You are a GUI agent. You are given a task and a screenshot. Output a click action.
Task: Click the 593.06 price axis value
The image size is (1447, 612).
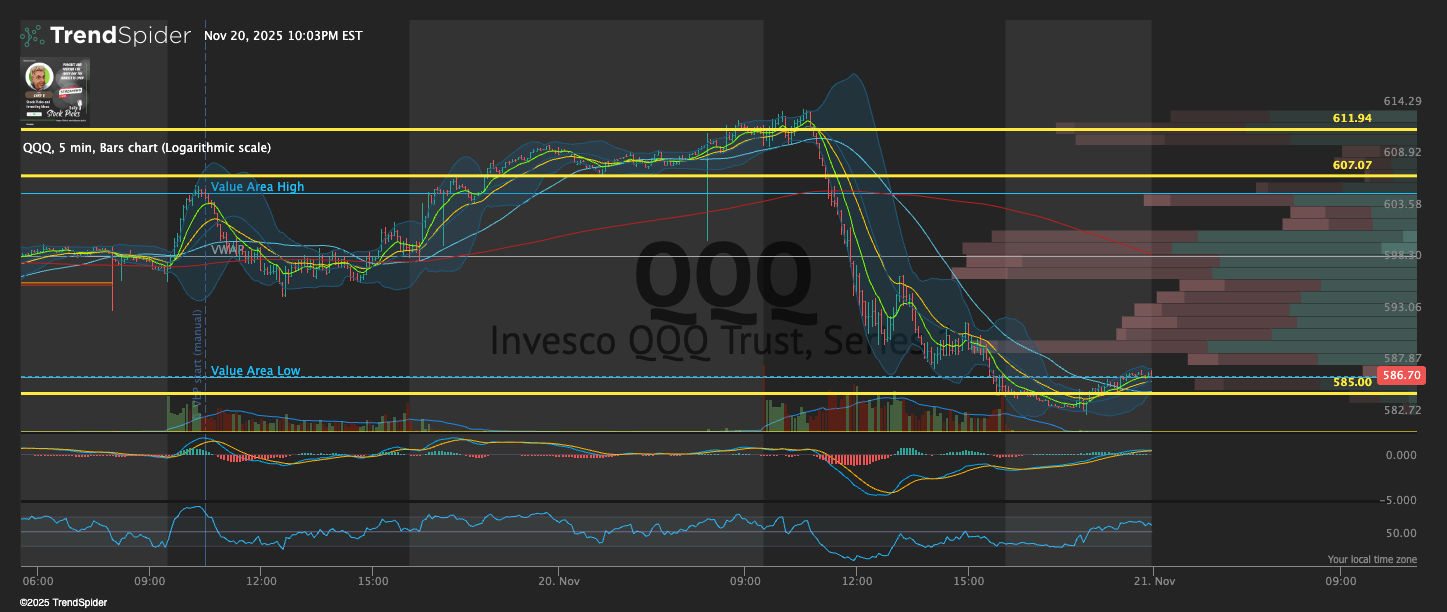(1402, 307)
